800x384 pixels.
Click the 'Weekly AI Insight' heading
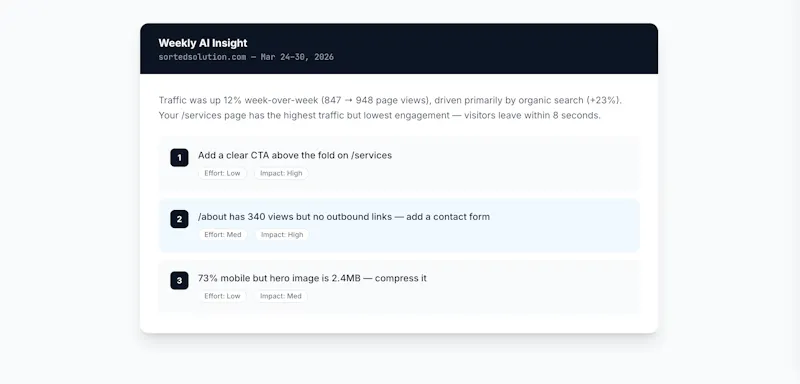coord(203,43)
